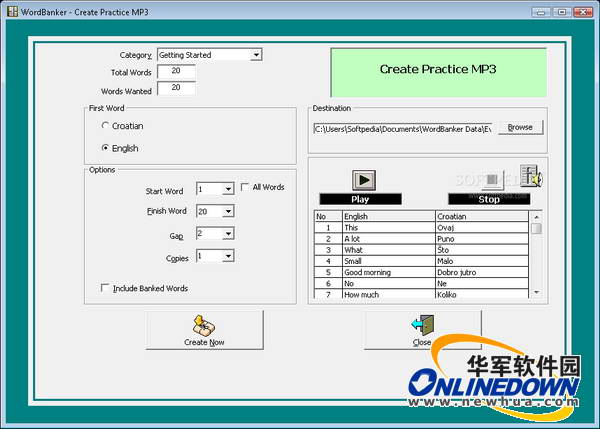Click the 'Što' Croatian cell
The height and width of the screenshot is (429, 600).
[x=482, y=250]
